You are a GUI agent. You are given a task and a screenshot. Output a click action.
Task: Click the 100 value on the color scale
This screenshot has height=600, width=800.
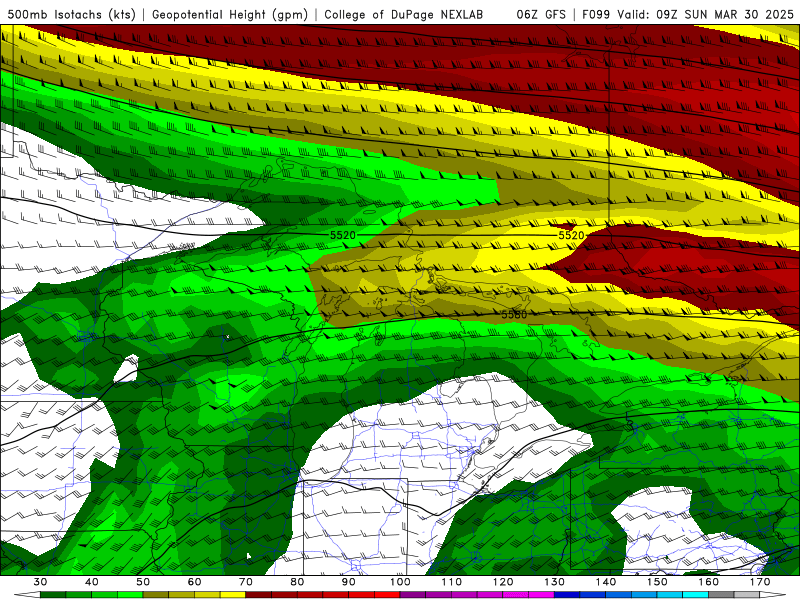[401, 582]
